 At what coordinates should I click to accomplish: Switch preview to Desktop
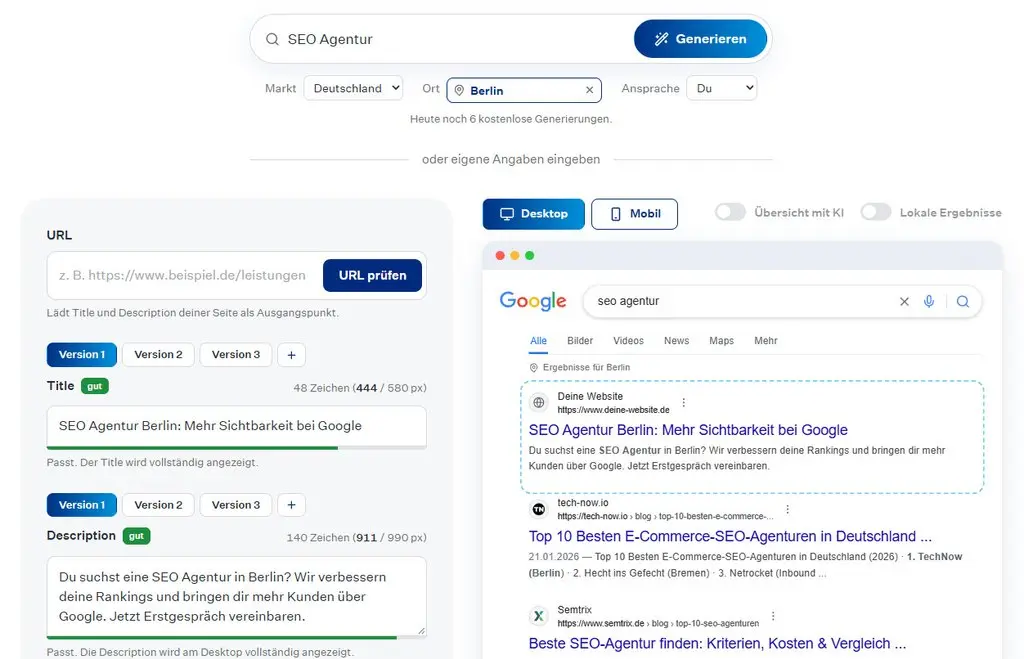point(534,214)
